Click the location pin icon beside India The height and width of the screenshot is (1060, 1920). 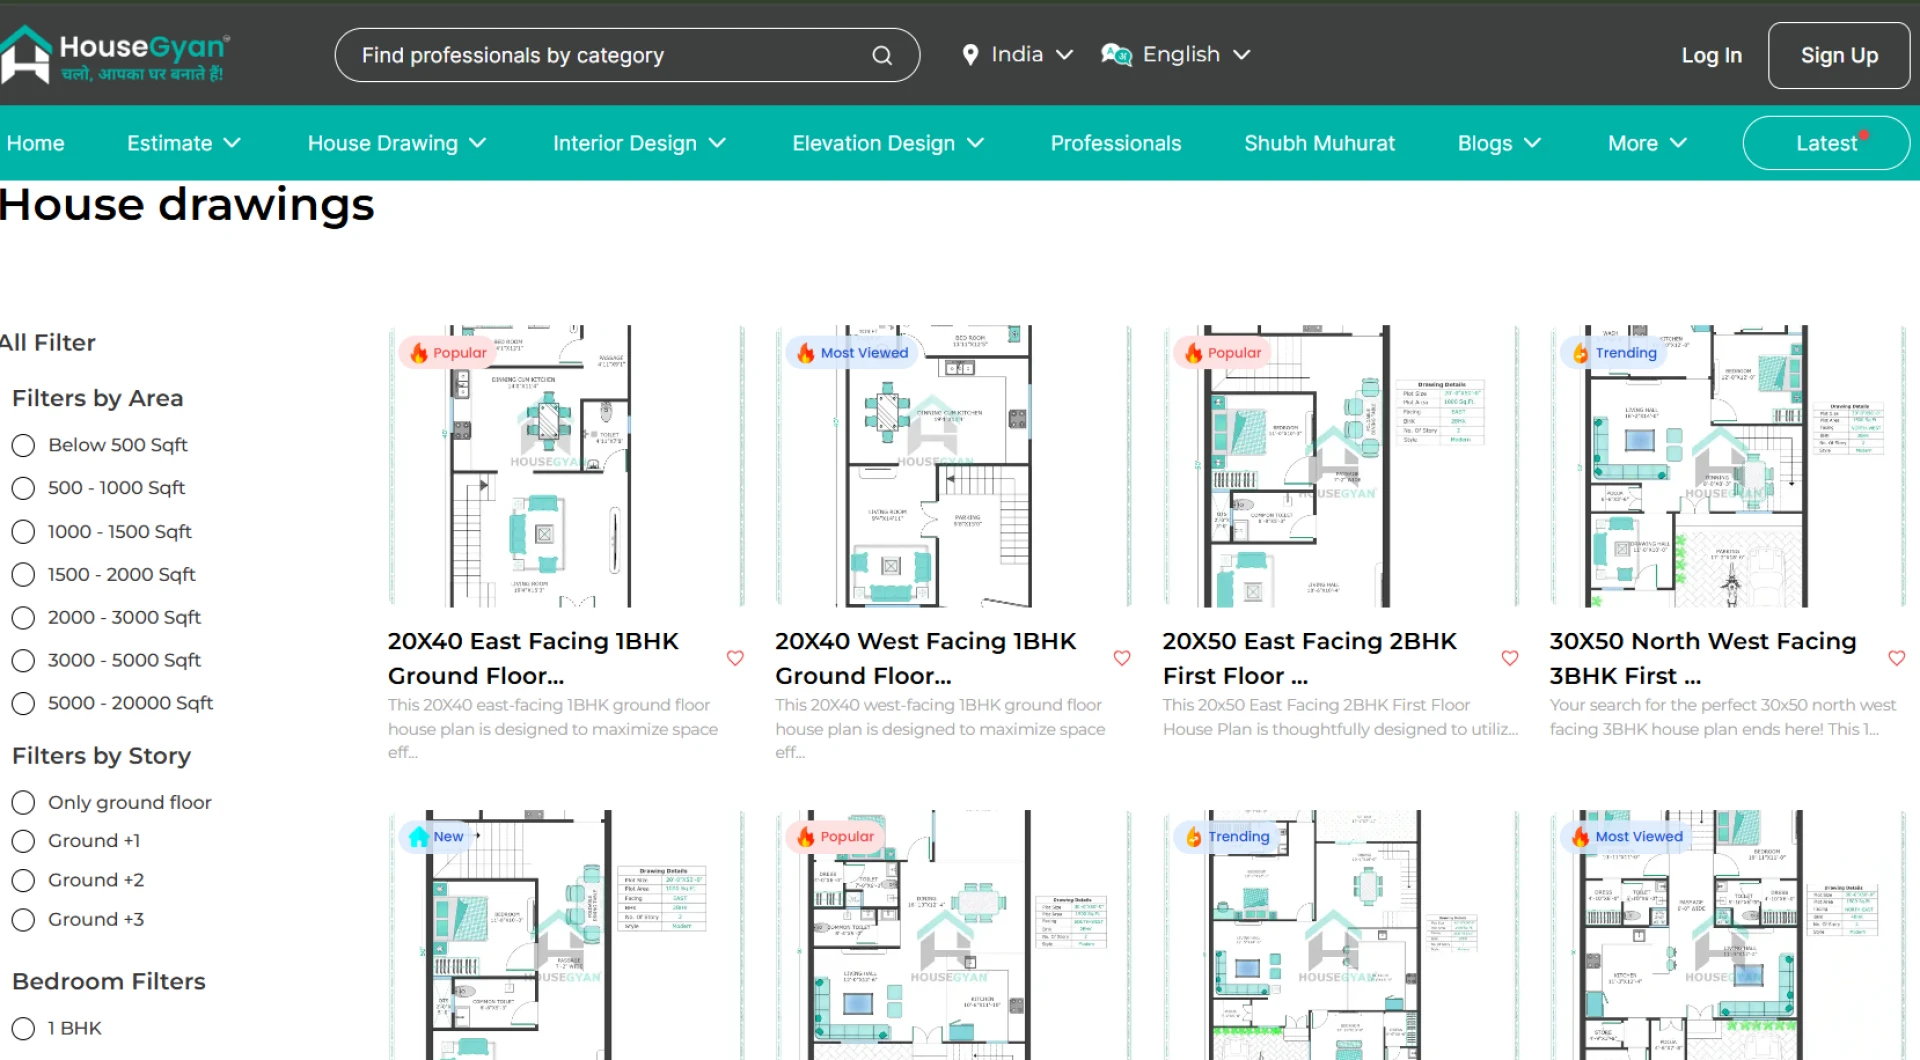coord(969,55)
